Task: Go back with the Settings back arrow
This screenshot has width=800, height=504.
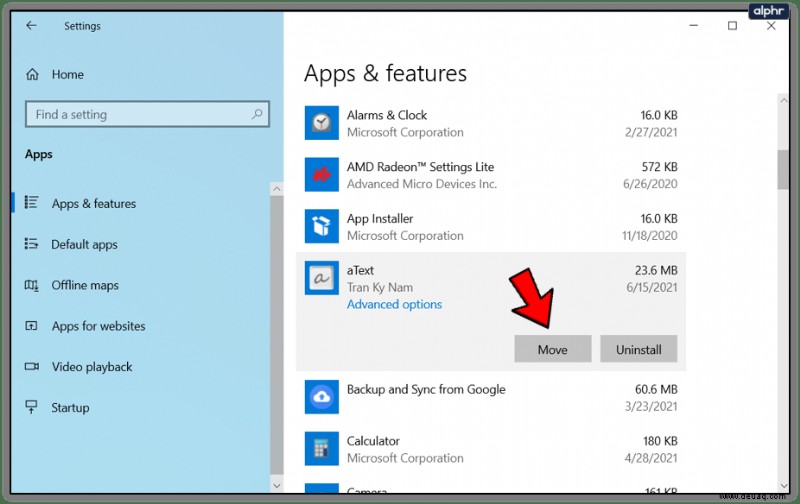Action: (x=31, y=26)
